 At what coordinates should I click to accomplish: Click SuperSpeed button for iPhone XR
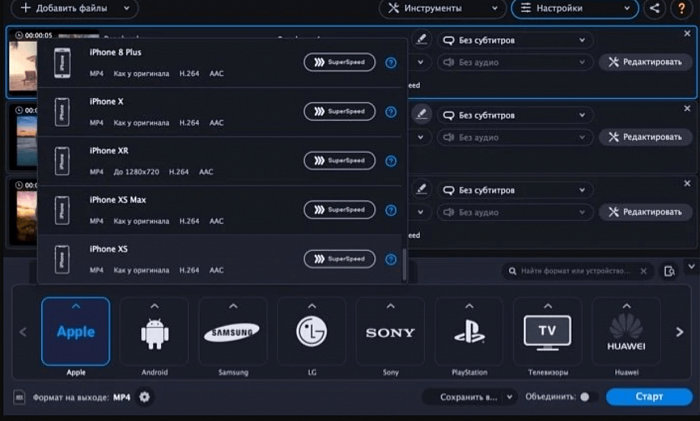pos(339,160)
